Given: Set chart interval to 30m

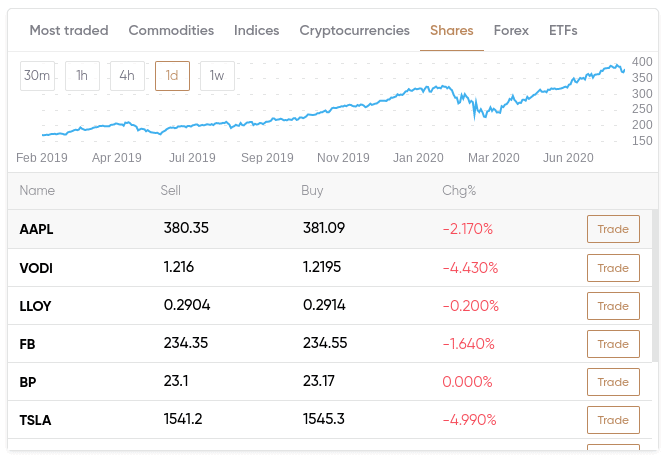Looking at the screenshot, I should click(37, 76).
